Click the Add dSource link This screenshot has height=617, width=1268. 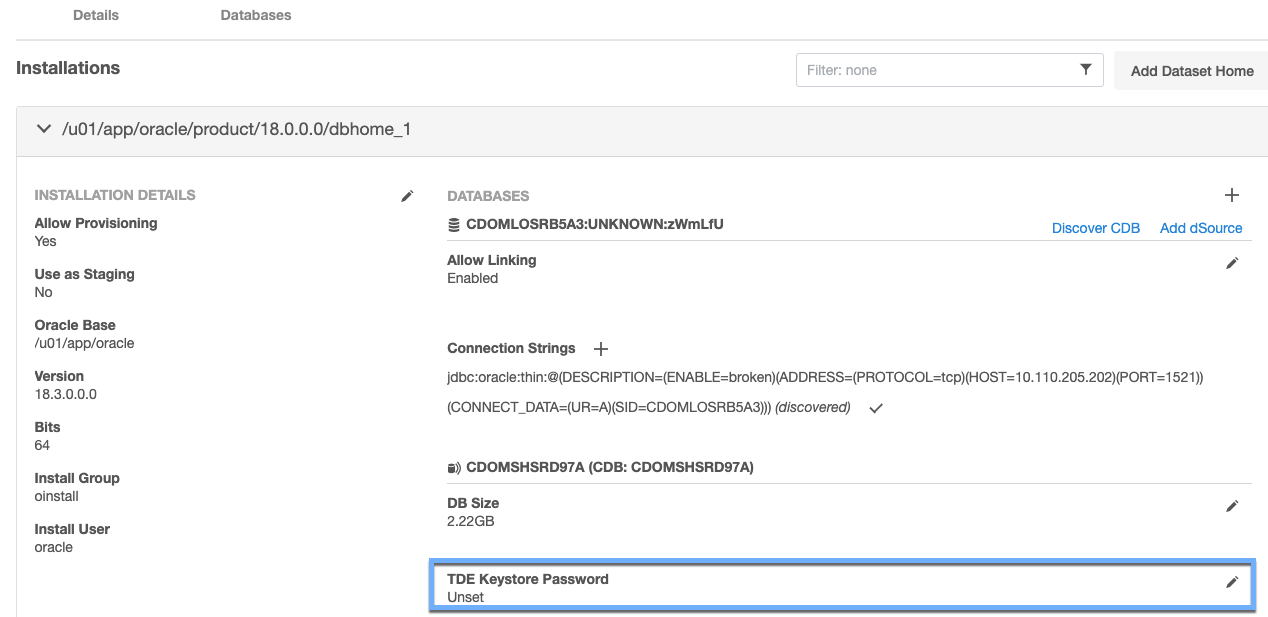coord(1201,228)
